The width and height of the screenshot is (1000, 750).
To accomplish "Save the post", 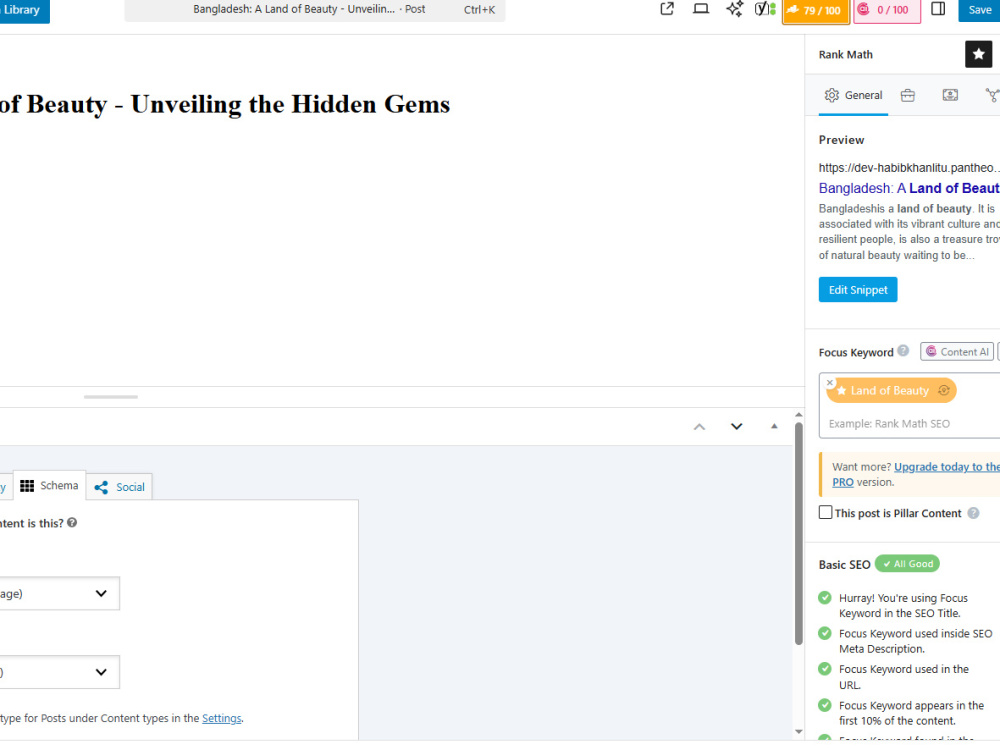I will (979, 10).
